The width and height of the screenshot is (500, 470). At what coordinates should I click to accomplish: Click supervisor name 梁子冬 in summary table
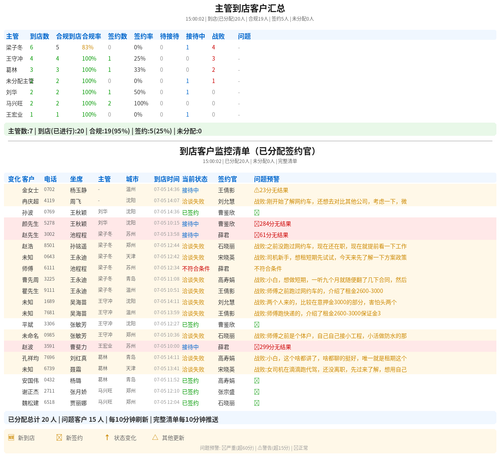(14, 47)
